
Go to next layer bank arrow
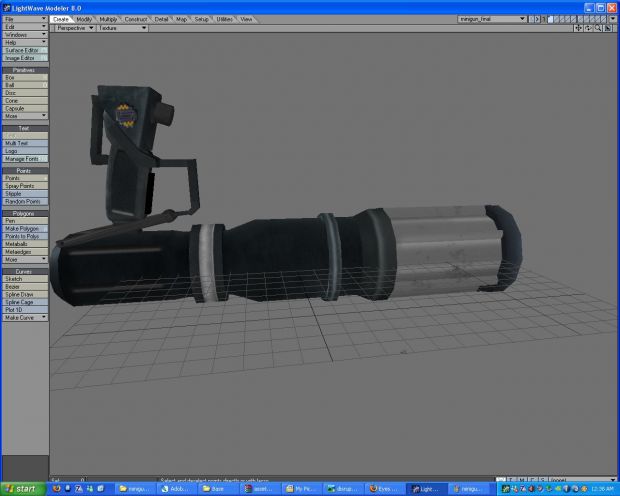pyautogui.click(x=537, y=19)
